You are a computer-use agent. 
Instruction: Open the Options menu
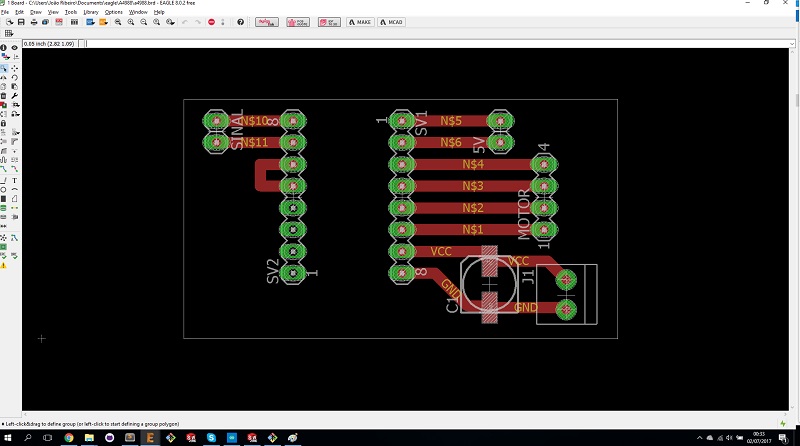[x=114, y=12]
